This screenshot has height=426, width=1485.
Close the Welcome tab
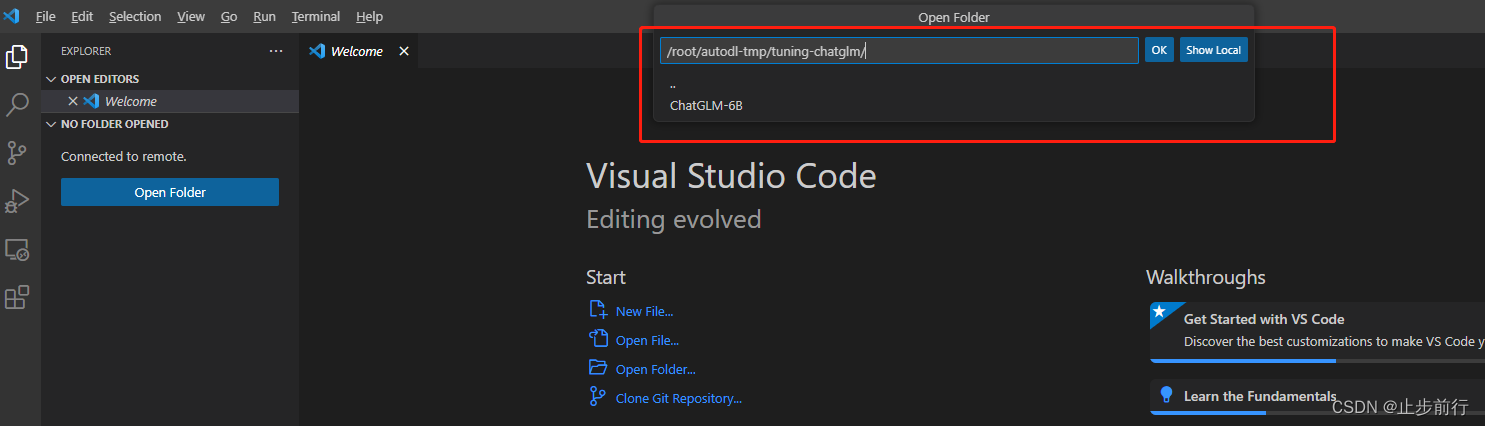pos(404,51)
